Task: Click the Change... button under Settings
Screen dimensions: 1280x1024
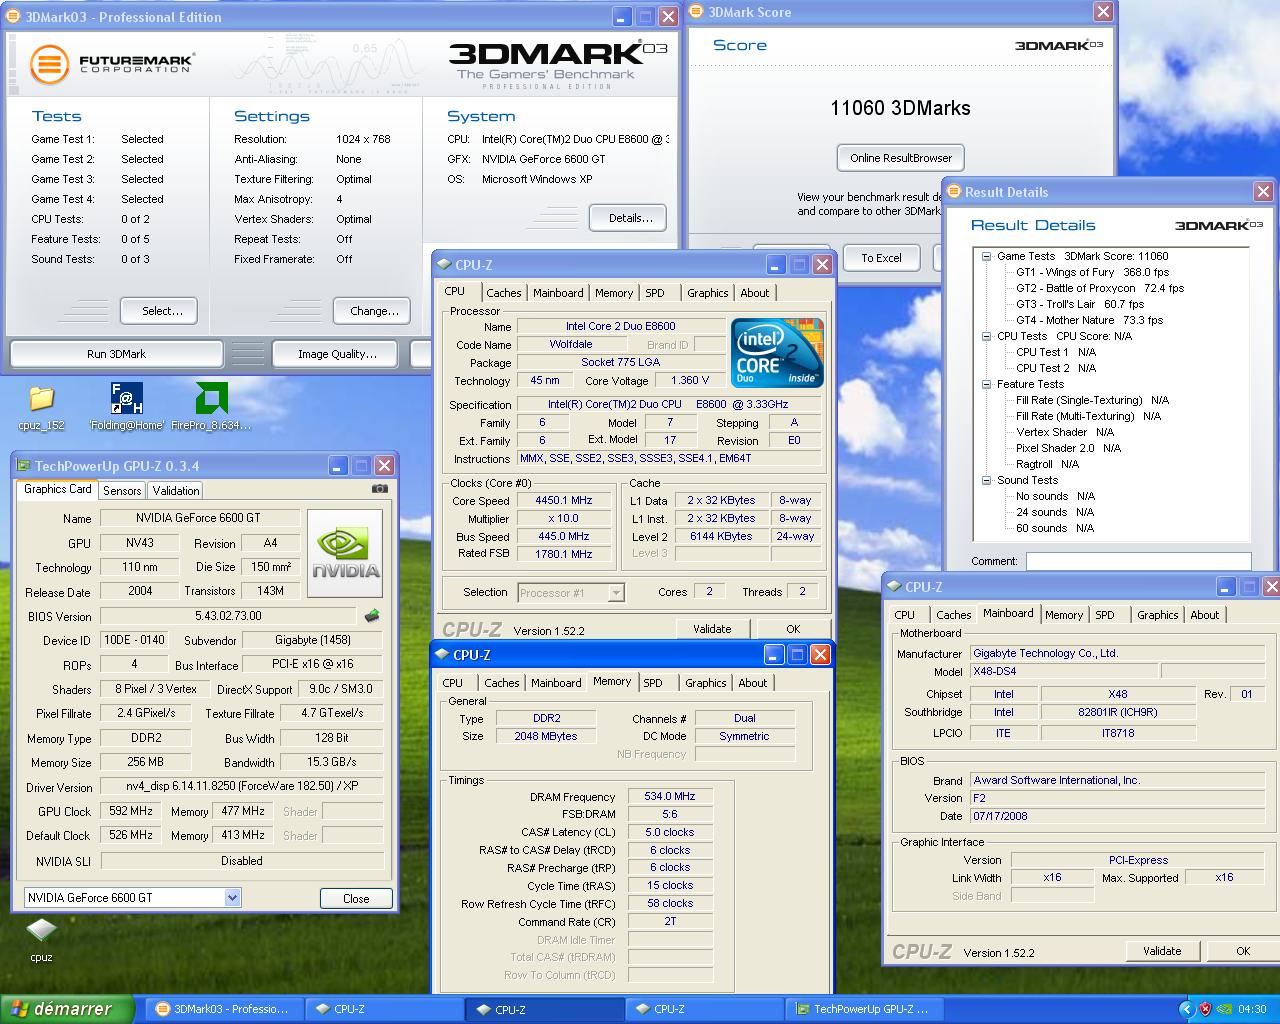Action: (x=371, y=311)
